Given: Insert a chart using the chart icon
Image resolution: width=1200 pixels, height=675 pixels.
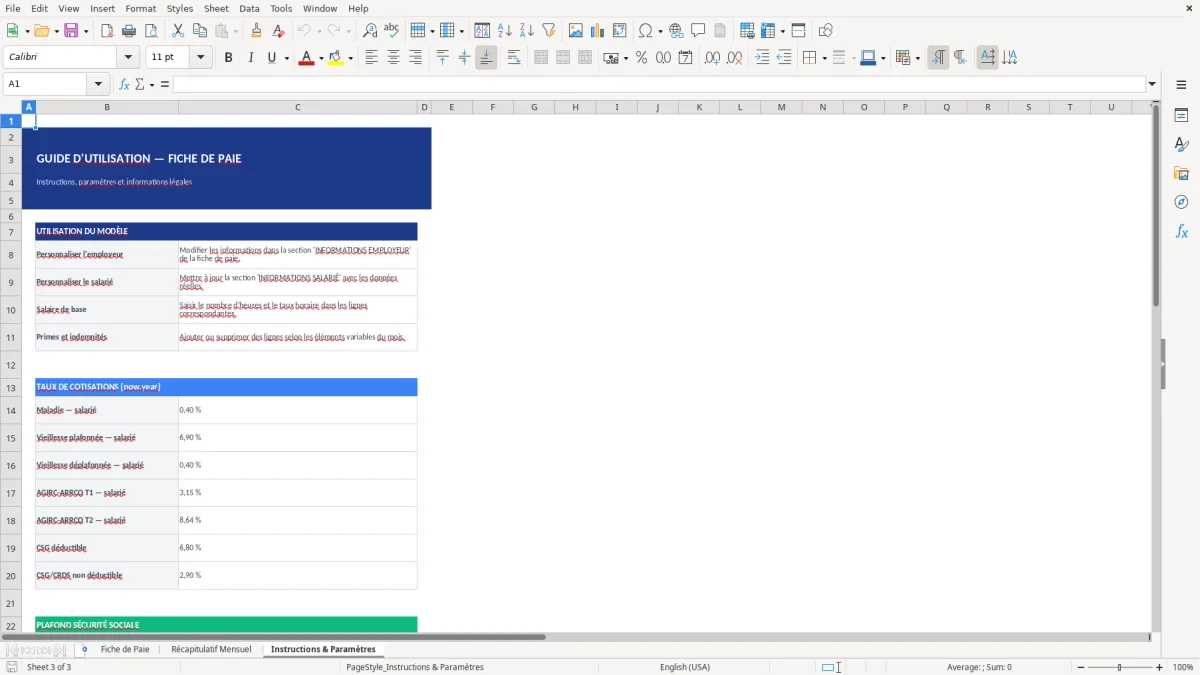Looking at the screenshot, I should (597, 30).
